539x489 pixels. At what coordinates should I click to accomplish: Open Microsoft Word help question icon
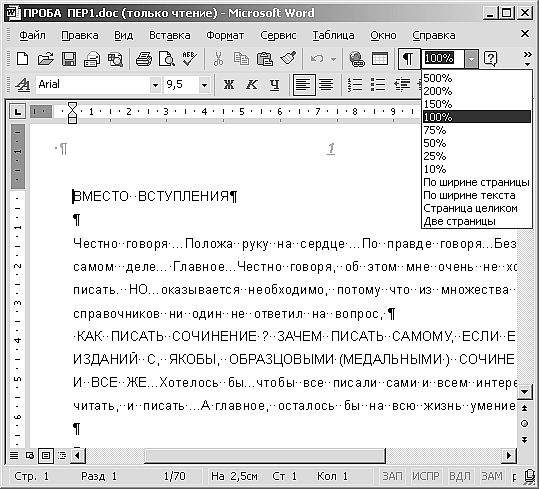click(x=490, y=59)
